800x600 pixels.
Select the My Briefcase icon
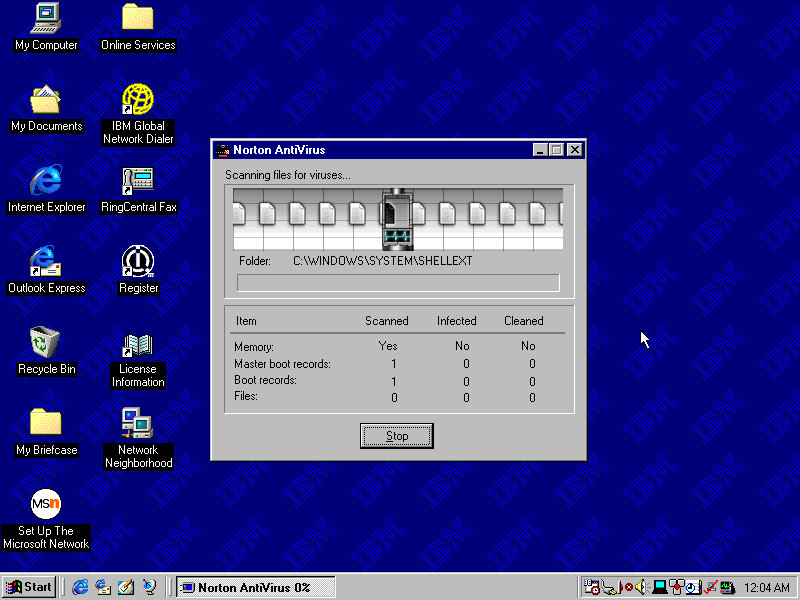pos(46,424)
